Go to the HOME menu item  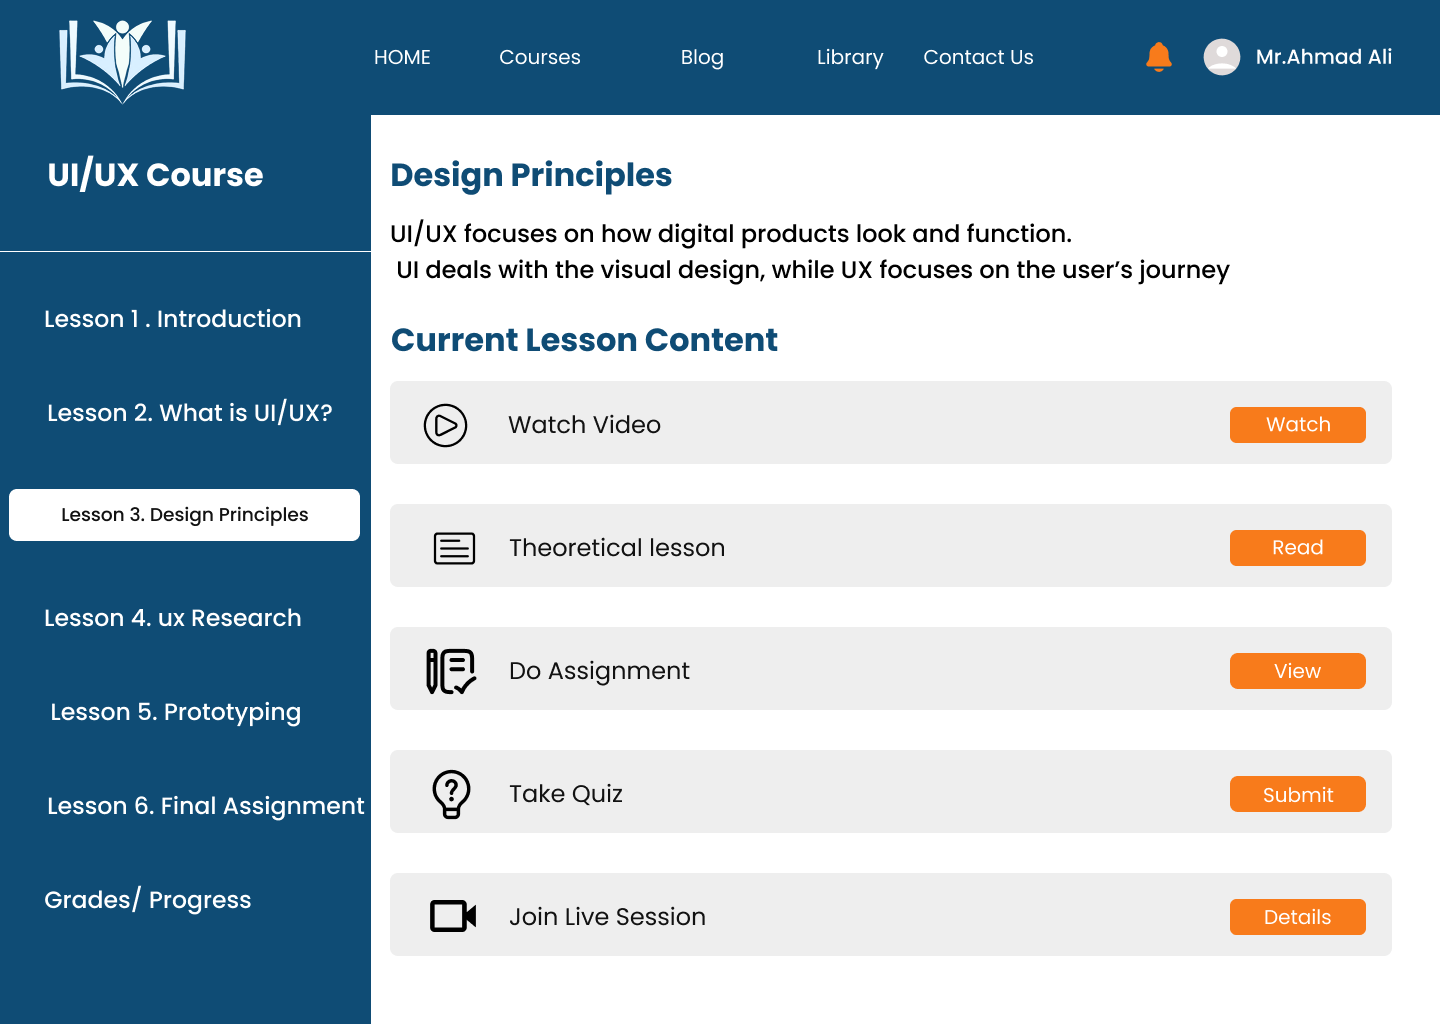pyautogui.click(x=402, y=57)
